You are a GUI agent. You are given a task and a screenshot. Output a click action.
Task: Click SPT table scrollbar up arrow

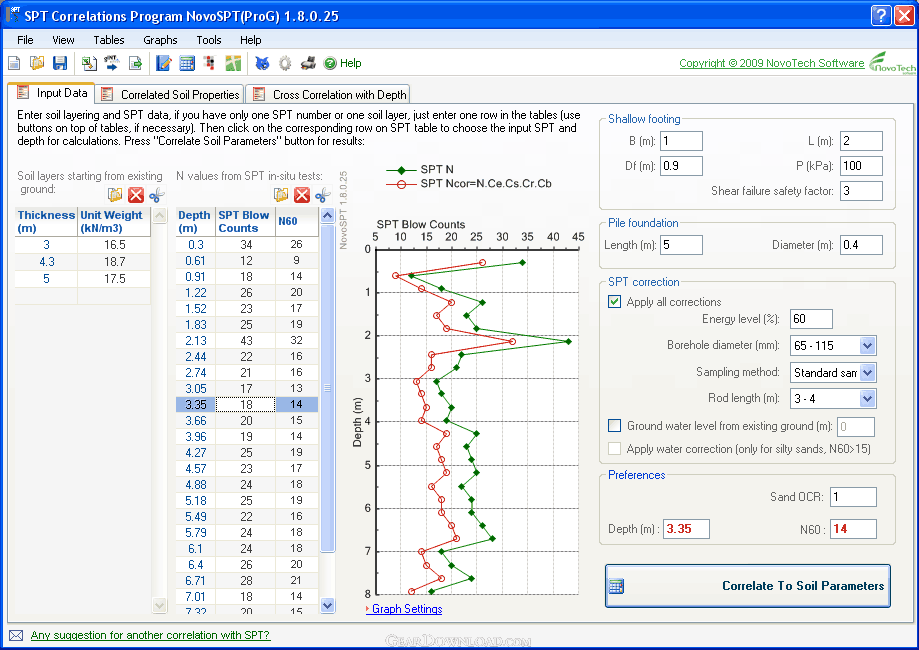[x=328, y=215]
